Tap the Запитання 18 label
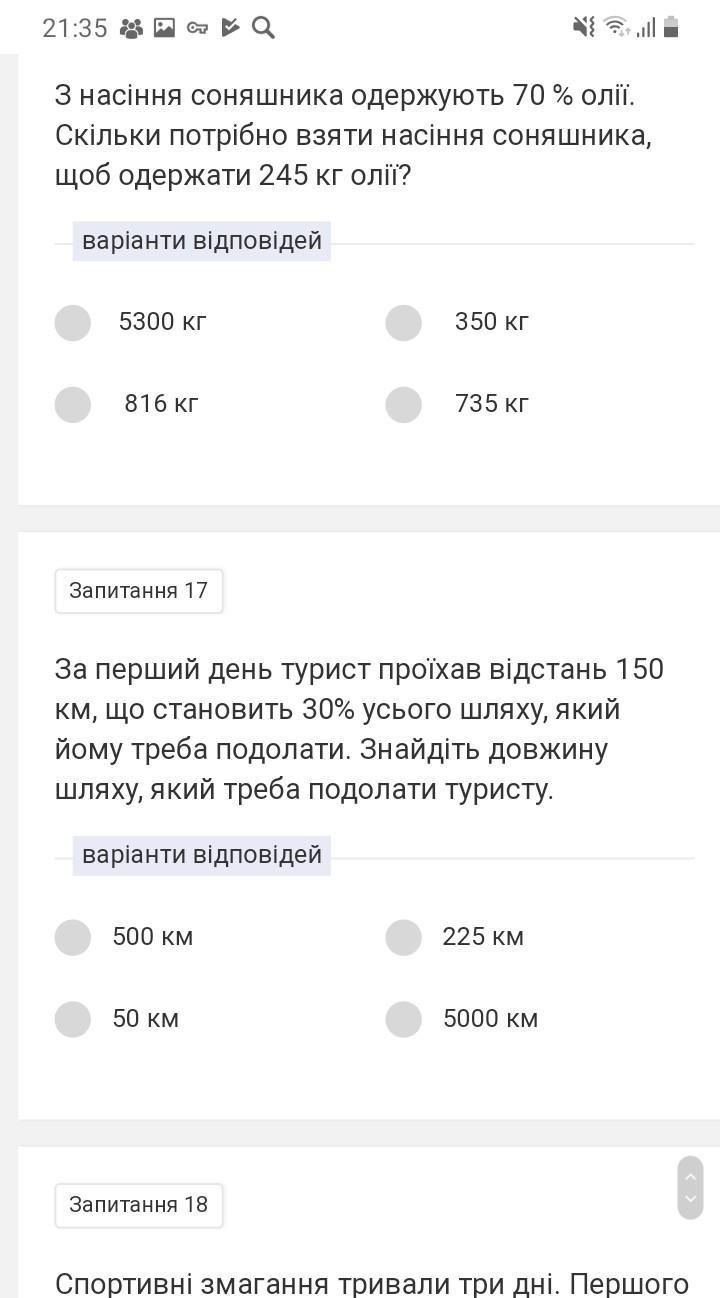This screenshot has height=1298, width=720. point(139,1205)
